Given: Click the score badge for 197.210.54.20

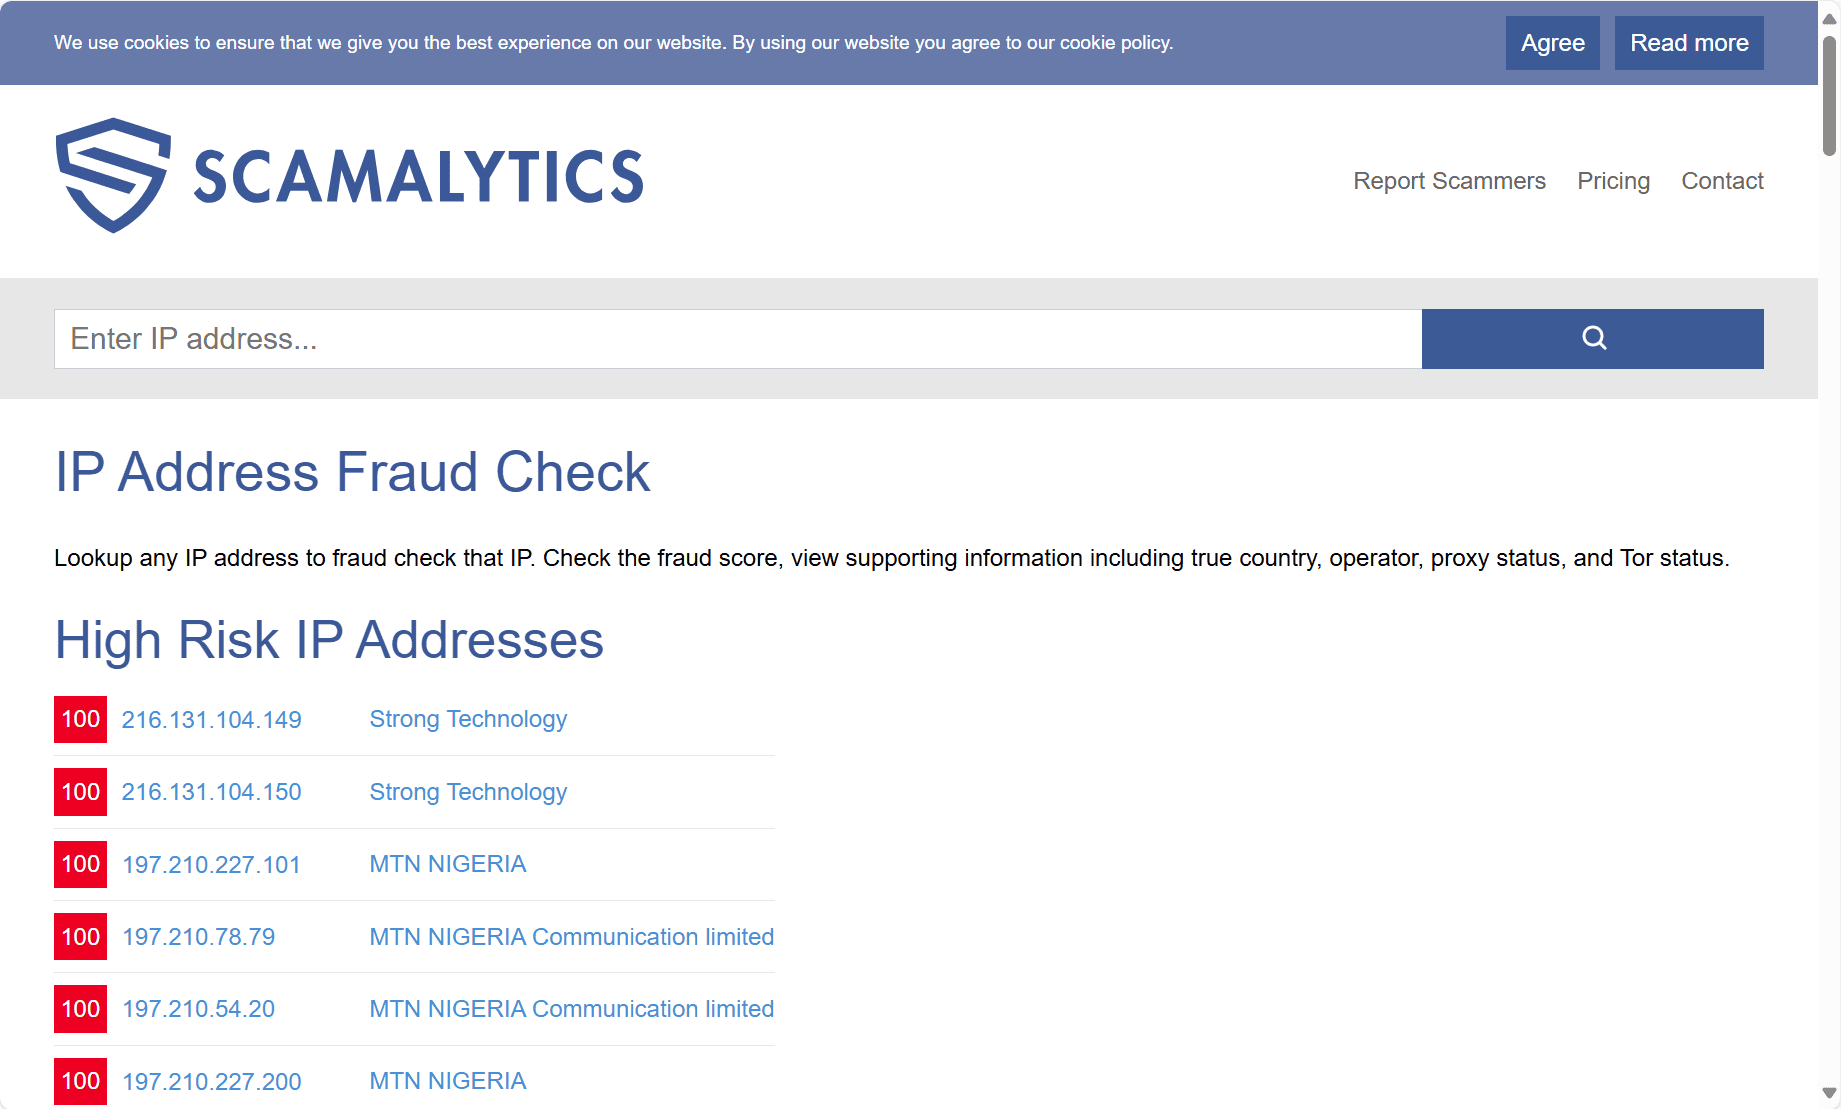Looking at the screenshot, I should pyautogui.click(x=80, y=1009).
